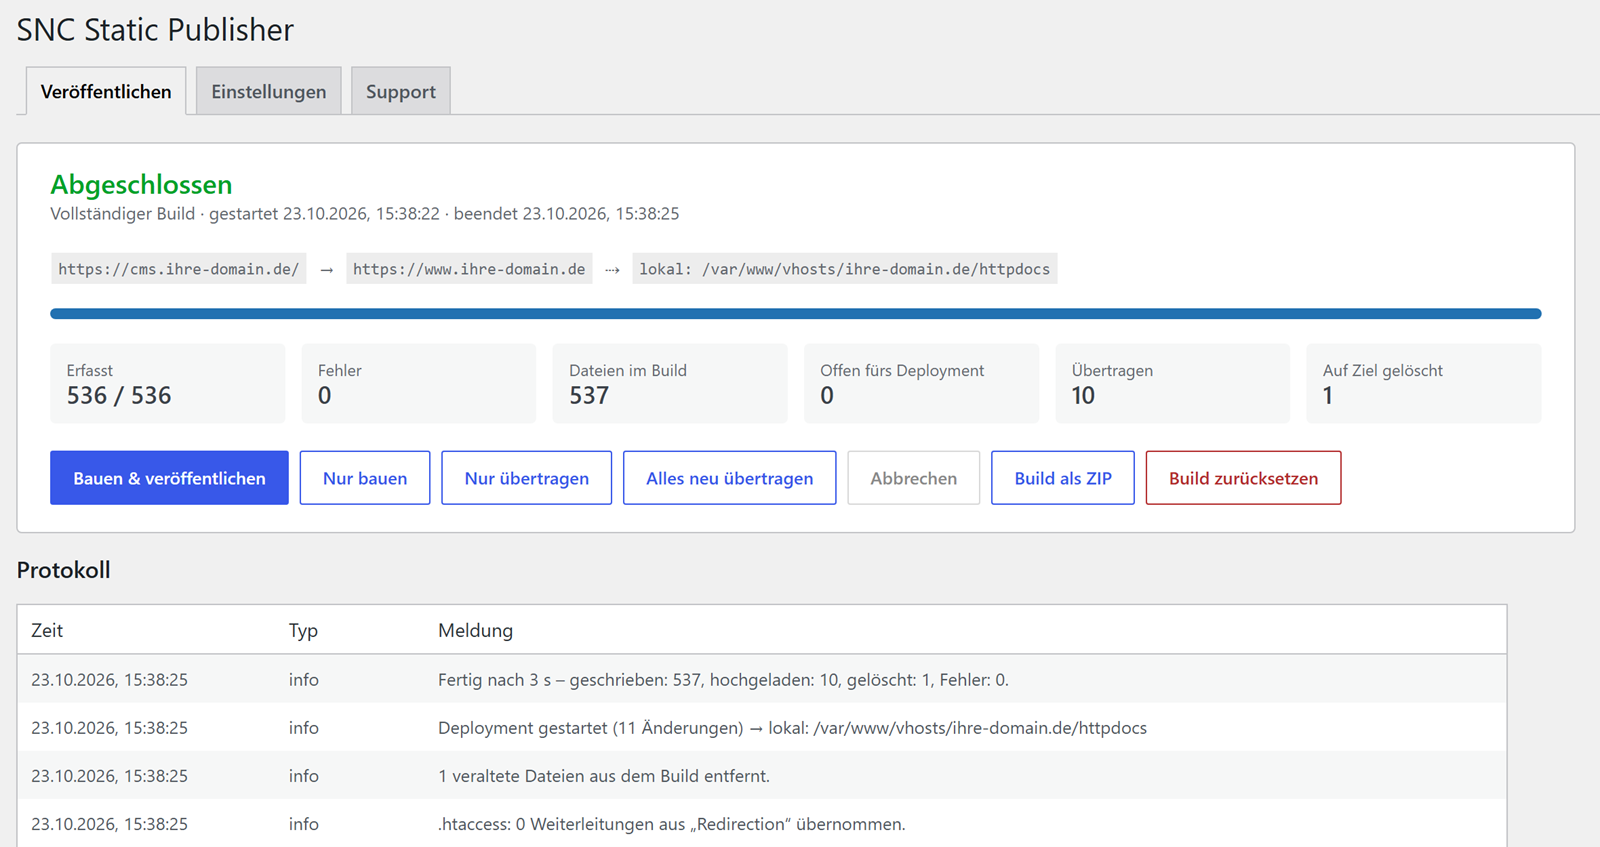The width and height of the screenshot is (1600, 847).
Task: Click the Zeit column header
Action: 47,631
